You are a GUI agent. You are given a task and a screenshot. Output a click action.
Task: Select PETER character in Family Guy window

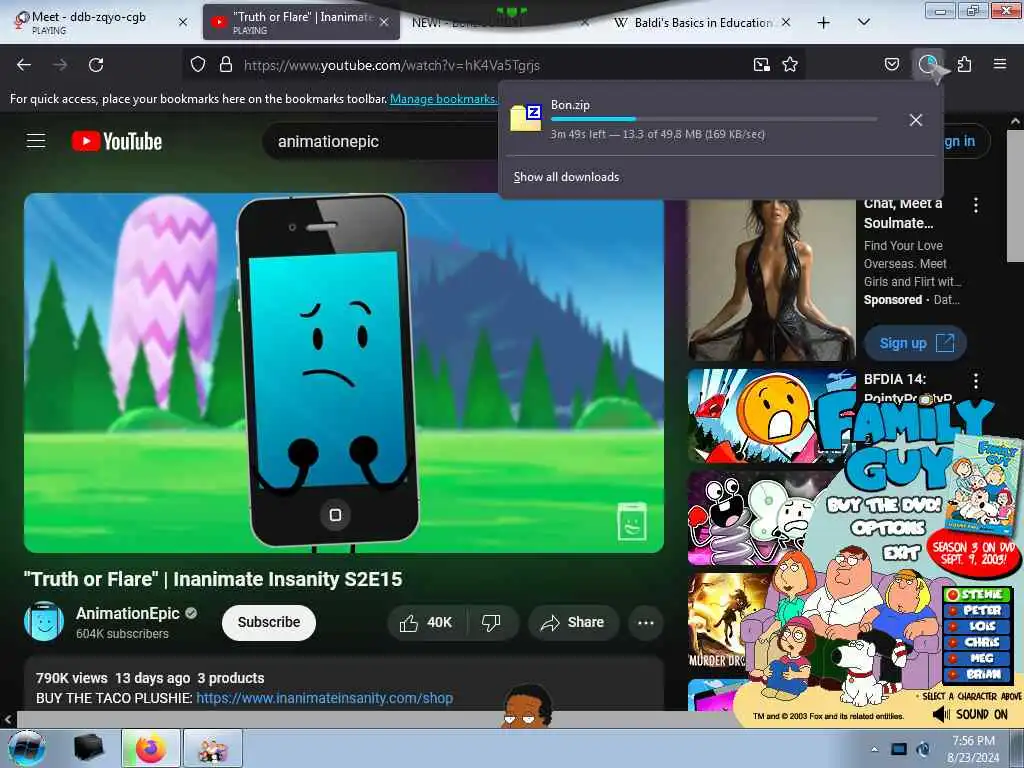click(x=978, y=610)
